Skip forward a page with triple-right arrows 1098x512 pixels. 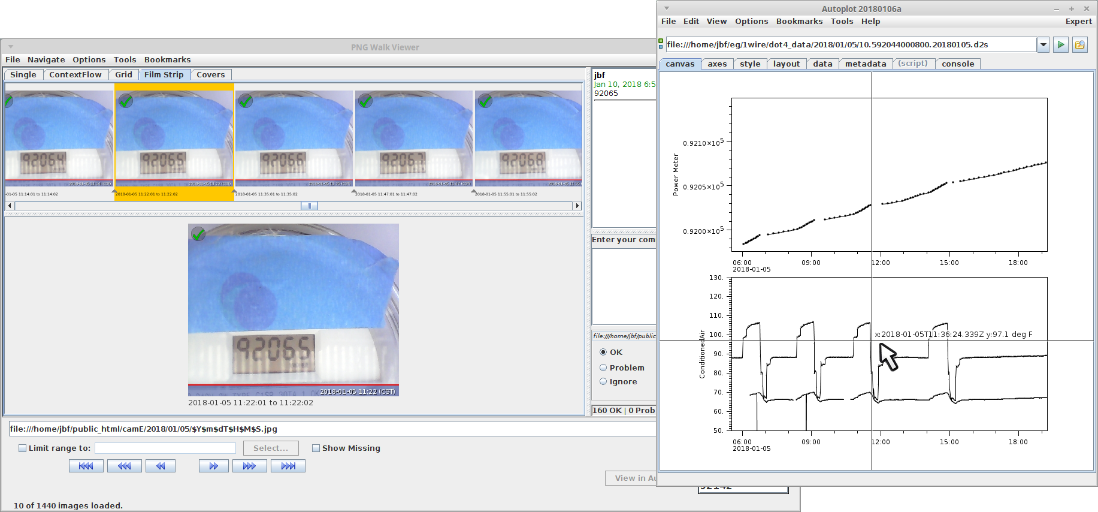coord(249,466)
